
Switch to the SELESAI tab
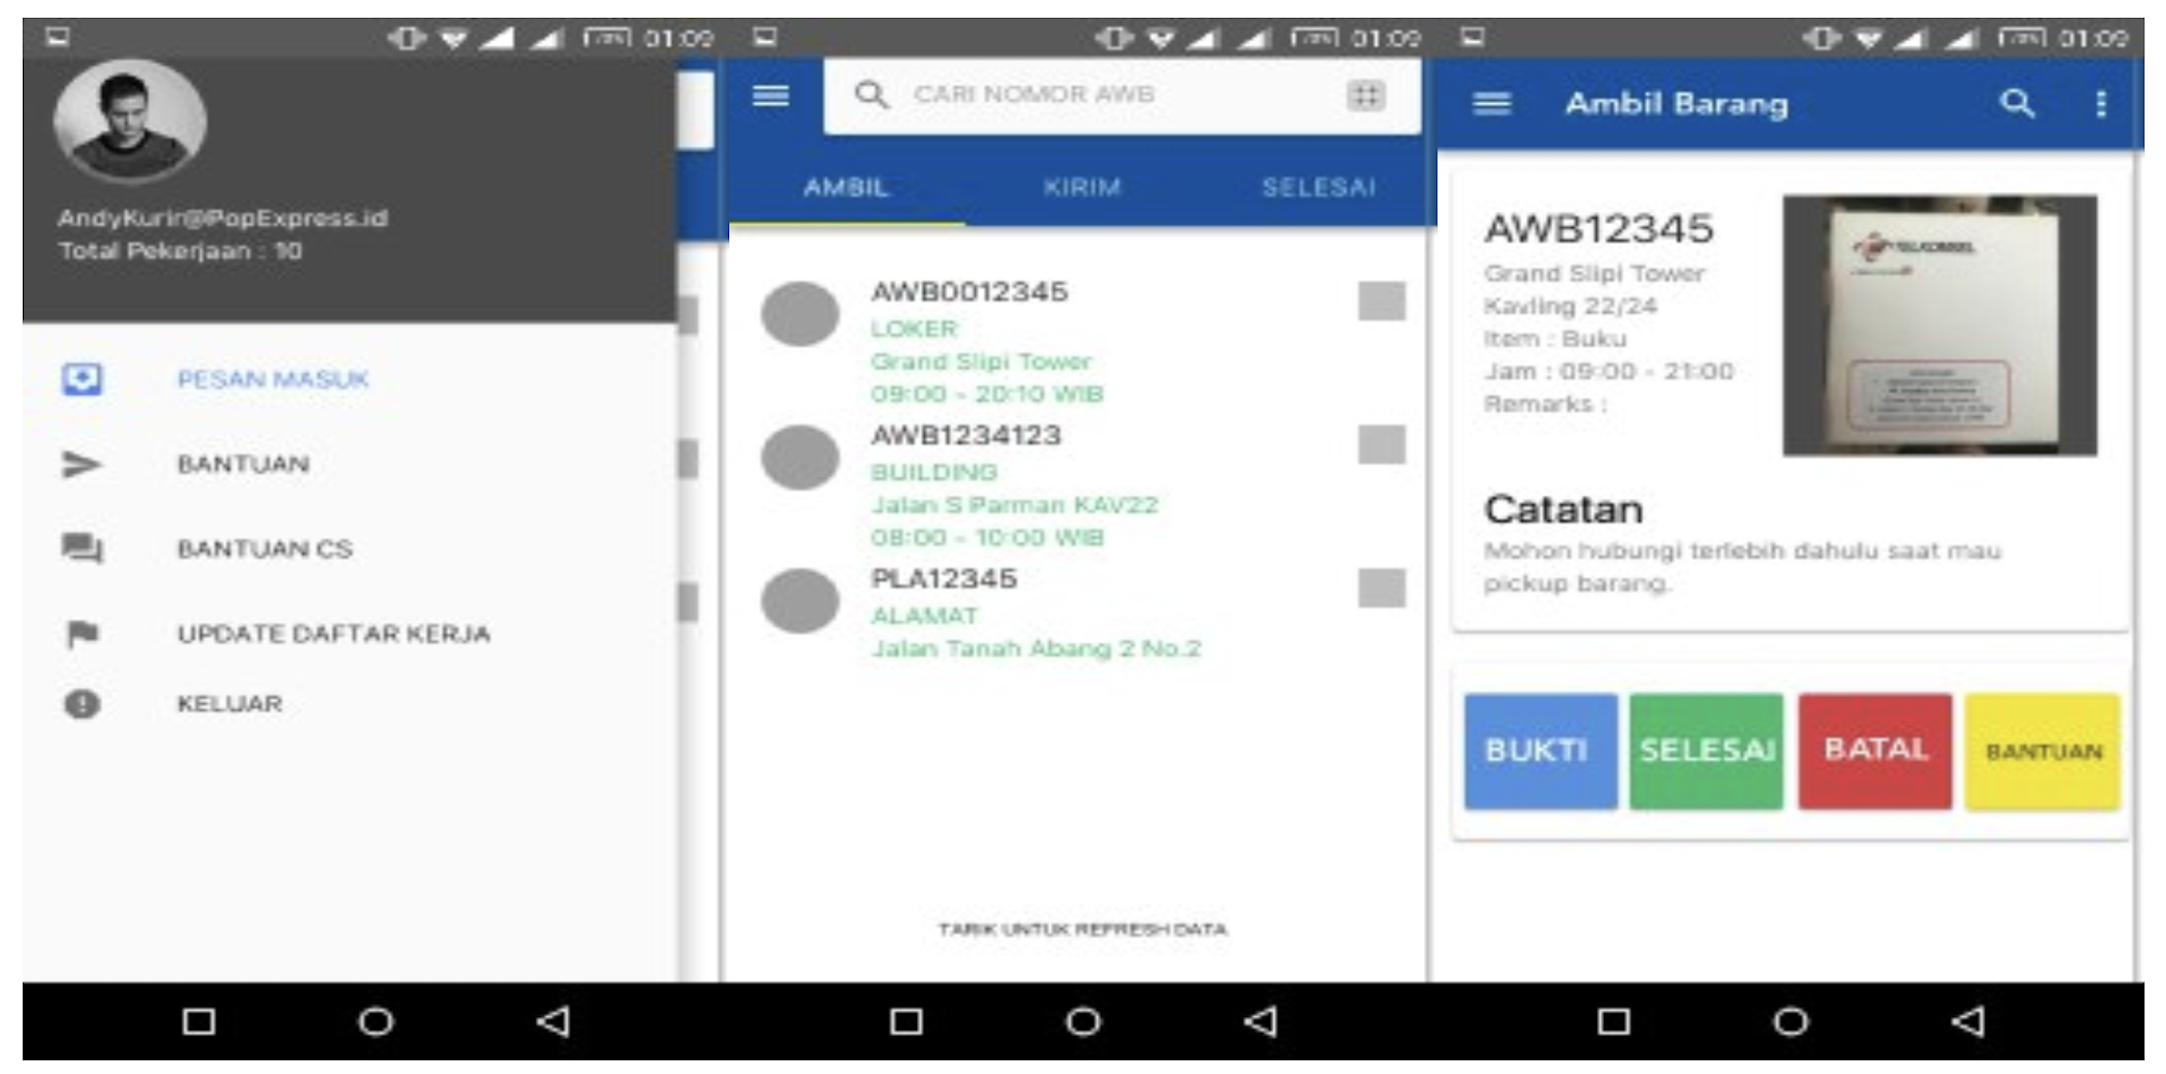(x=1318, y=187)
